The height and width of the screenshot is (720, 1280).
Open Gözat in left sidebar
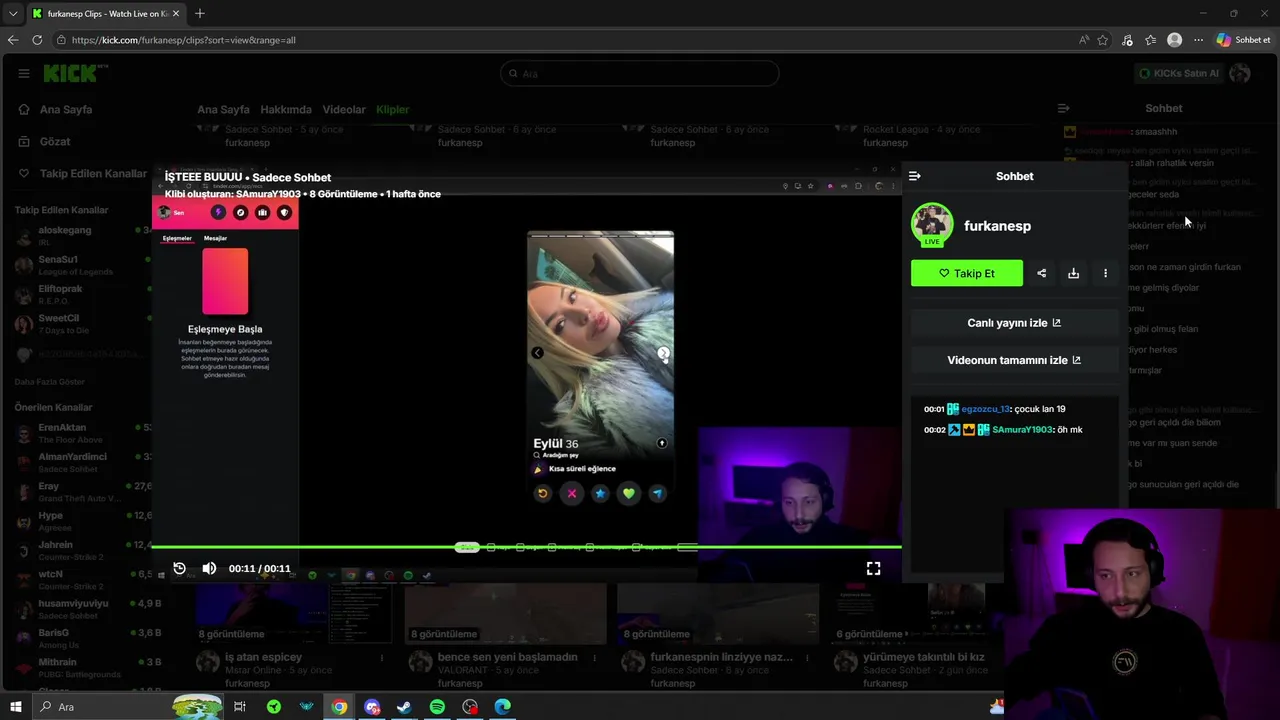(x=55, y=141)
